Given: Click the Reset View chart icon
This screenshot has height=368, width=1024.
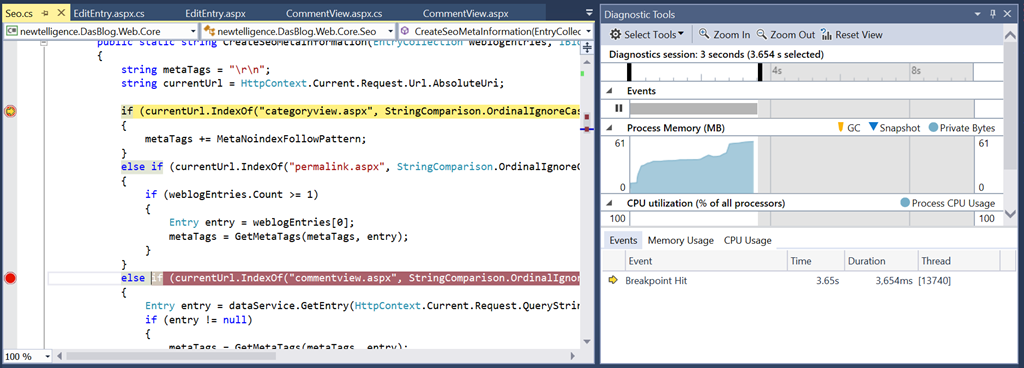Looking at the screenshot, I should (826, 35).
